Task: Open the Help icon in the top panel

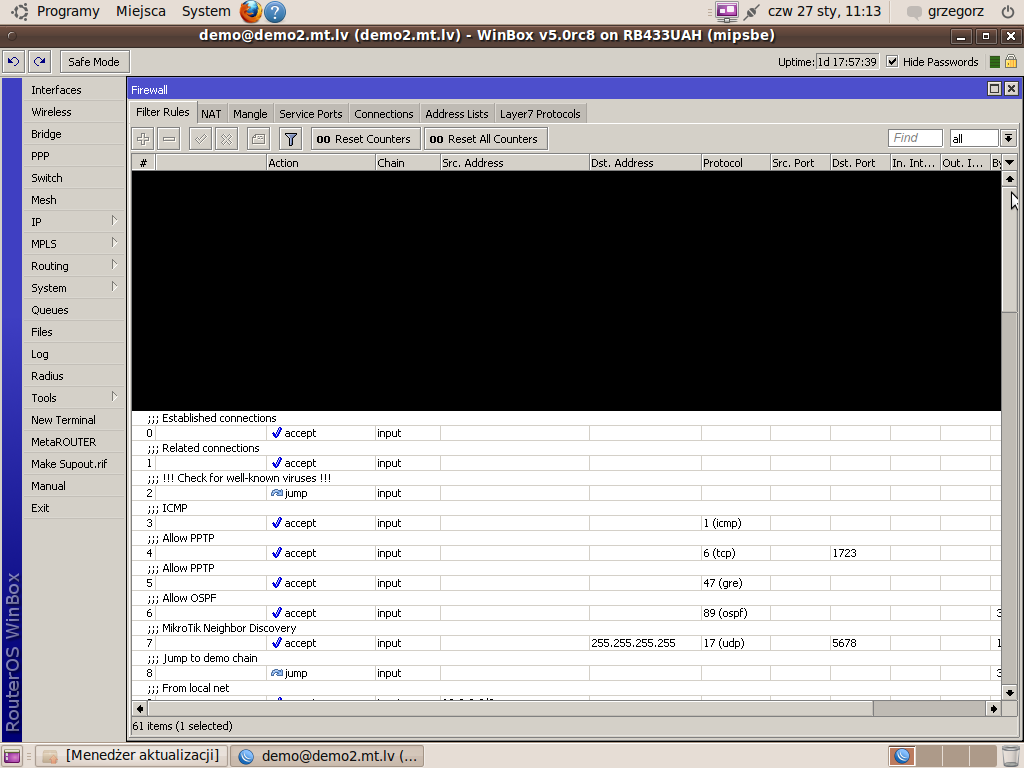Action: click(275, 11)
